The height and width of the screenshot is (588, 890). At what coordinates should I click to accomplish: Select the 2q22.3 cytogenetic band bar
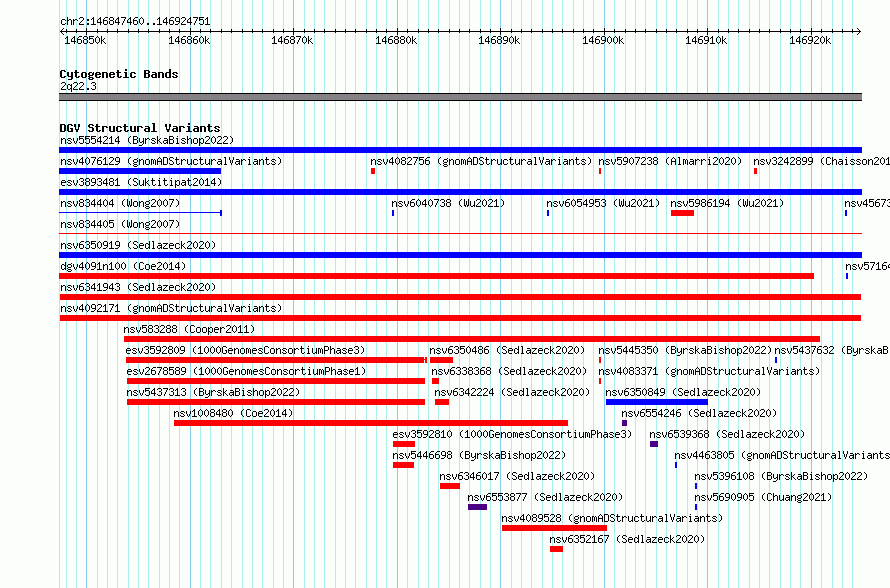pyautogui.click(x=460, y=97)
